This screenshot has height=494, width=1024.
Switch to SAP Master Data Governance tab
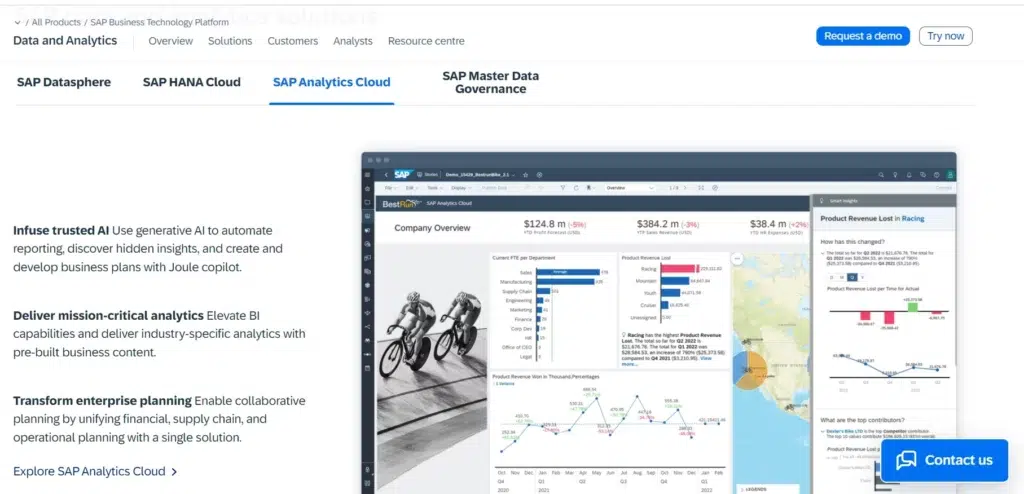[x=490, y=82]
